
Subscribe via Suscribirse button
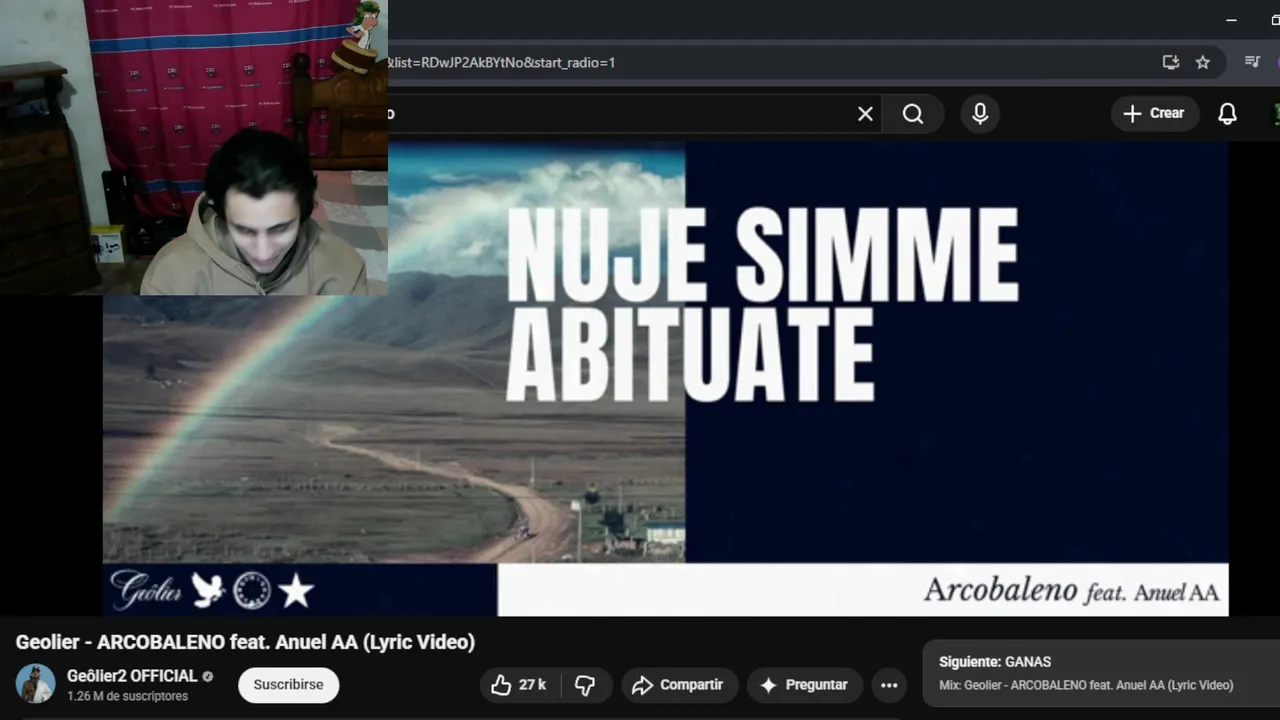pos(288,685)
